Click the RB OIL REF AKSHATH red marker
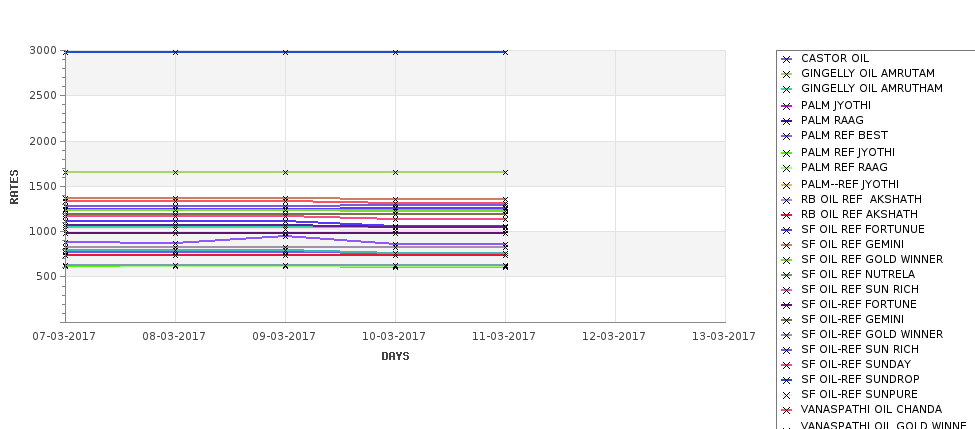 point(786,215)
